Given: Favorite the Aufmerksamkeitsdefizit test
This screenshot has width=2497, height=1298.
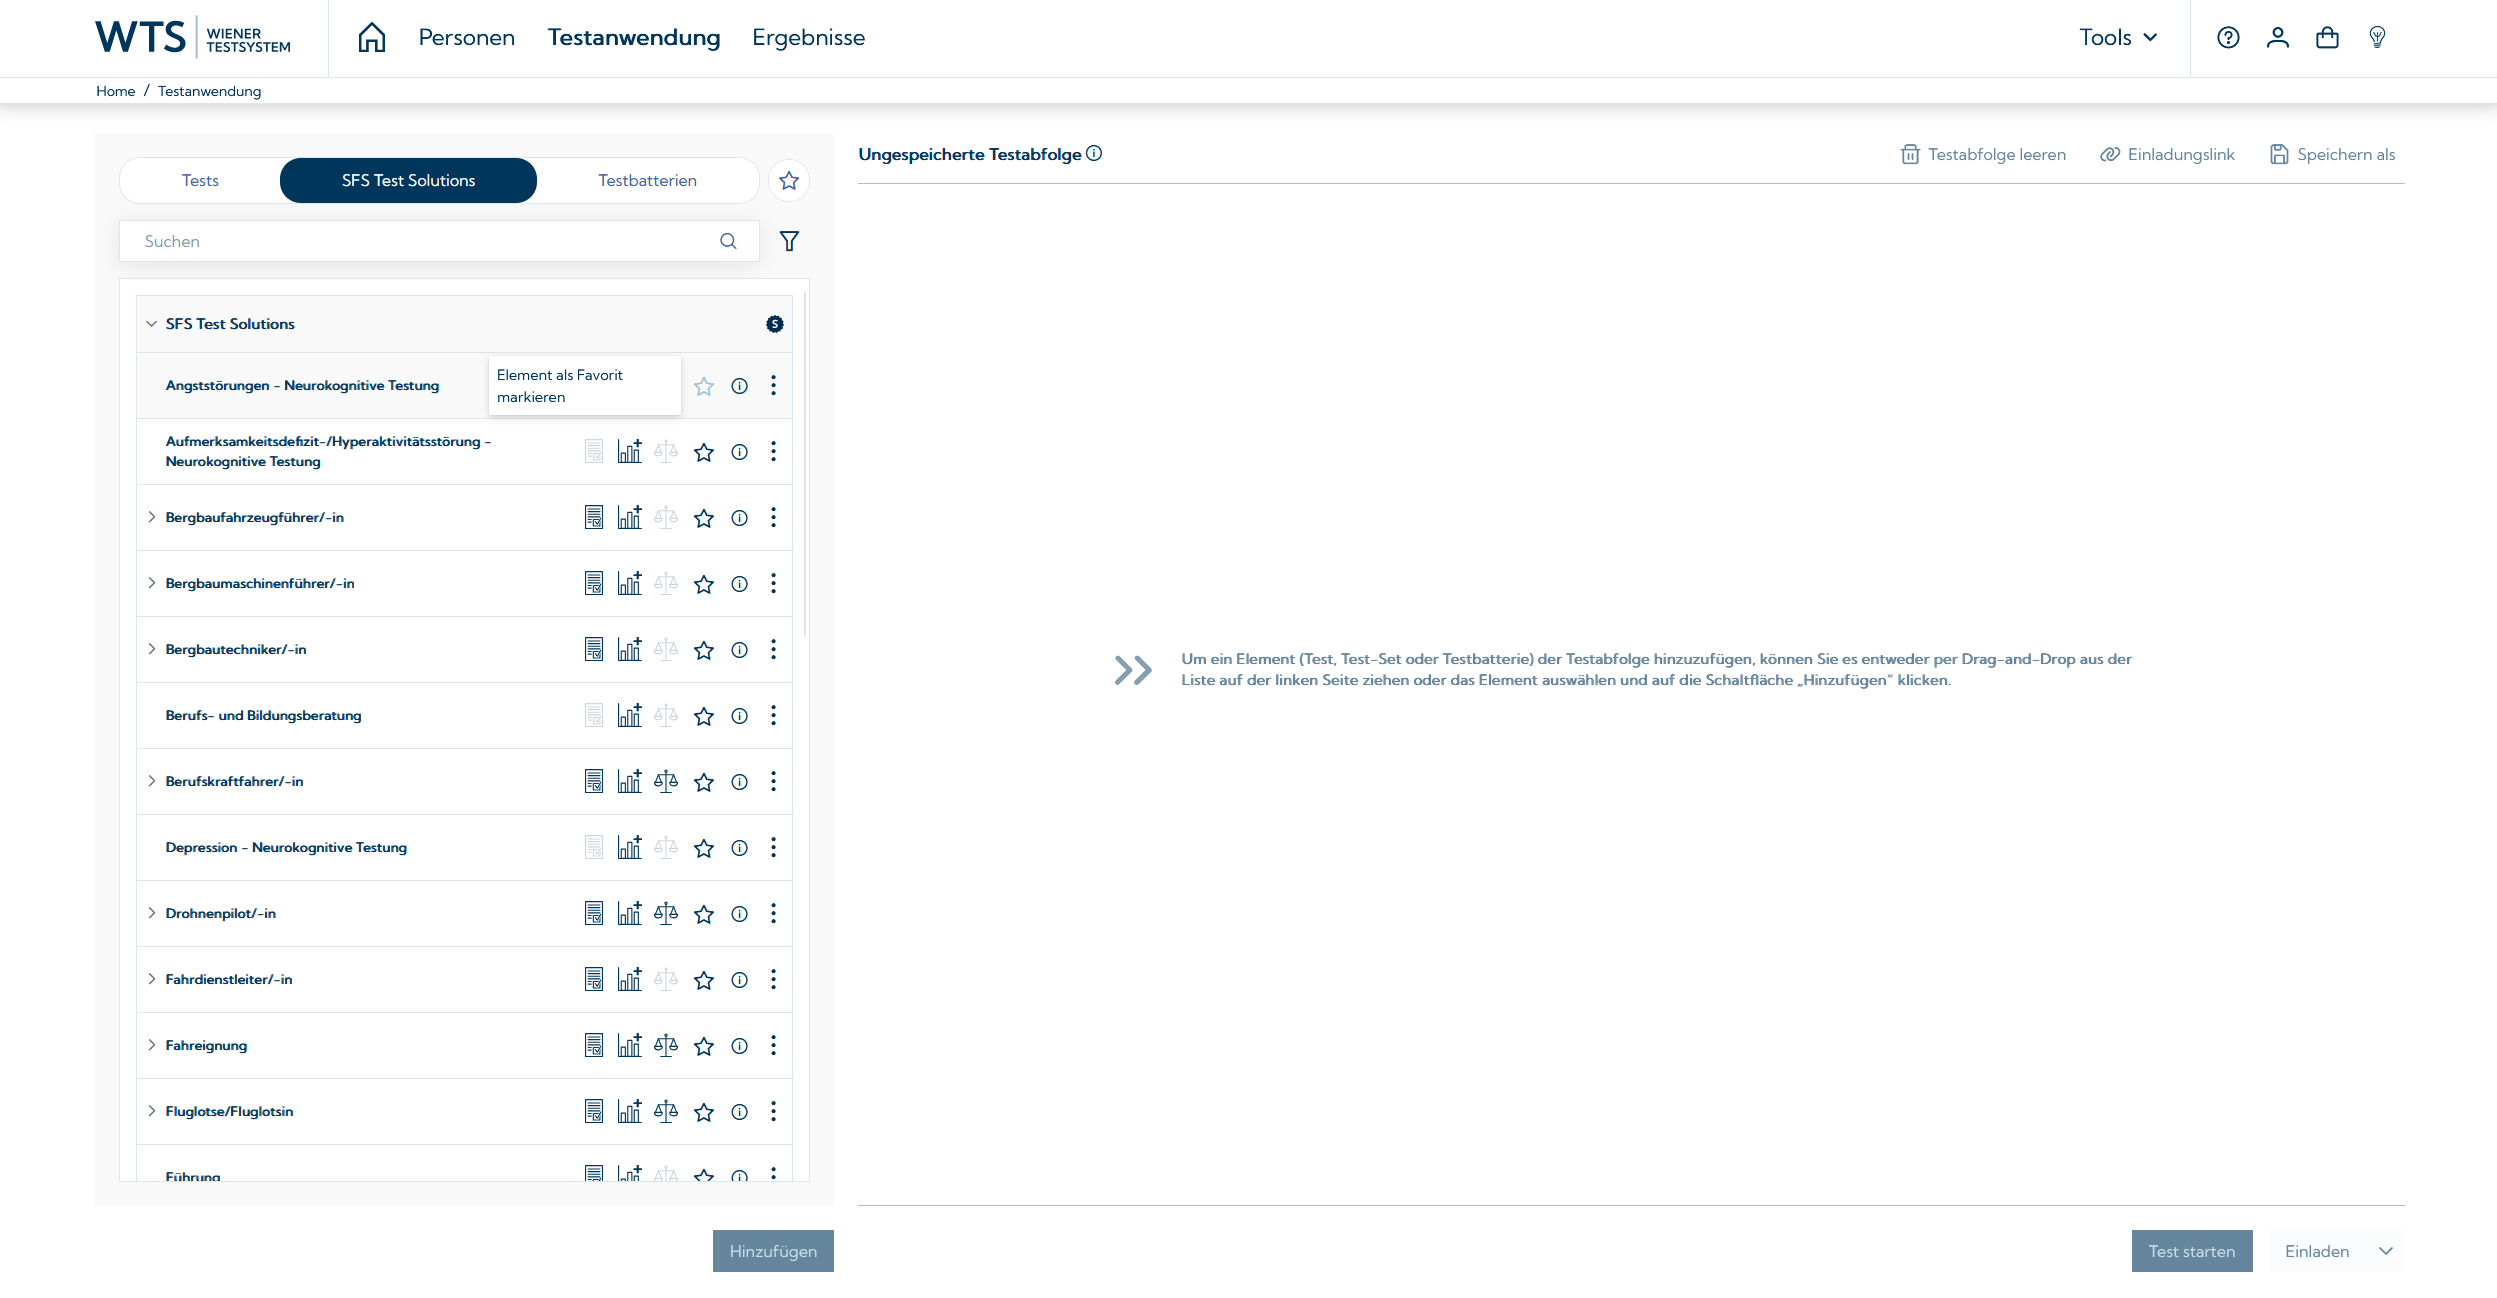Looking at the screenshot, I should click(x=704, y=452).
